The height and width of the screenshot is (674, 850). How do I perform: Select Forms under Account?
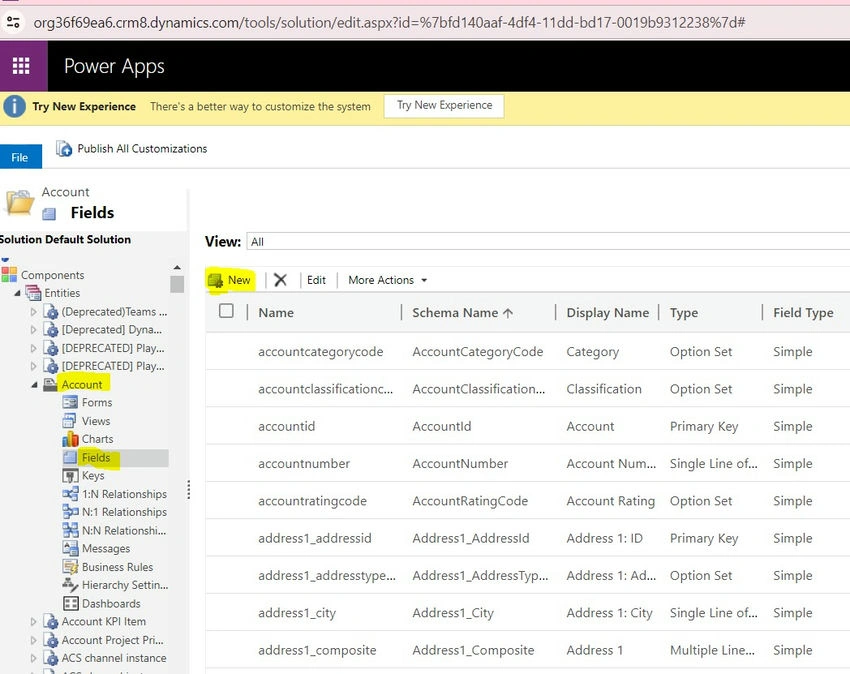coord(97,402)
